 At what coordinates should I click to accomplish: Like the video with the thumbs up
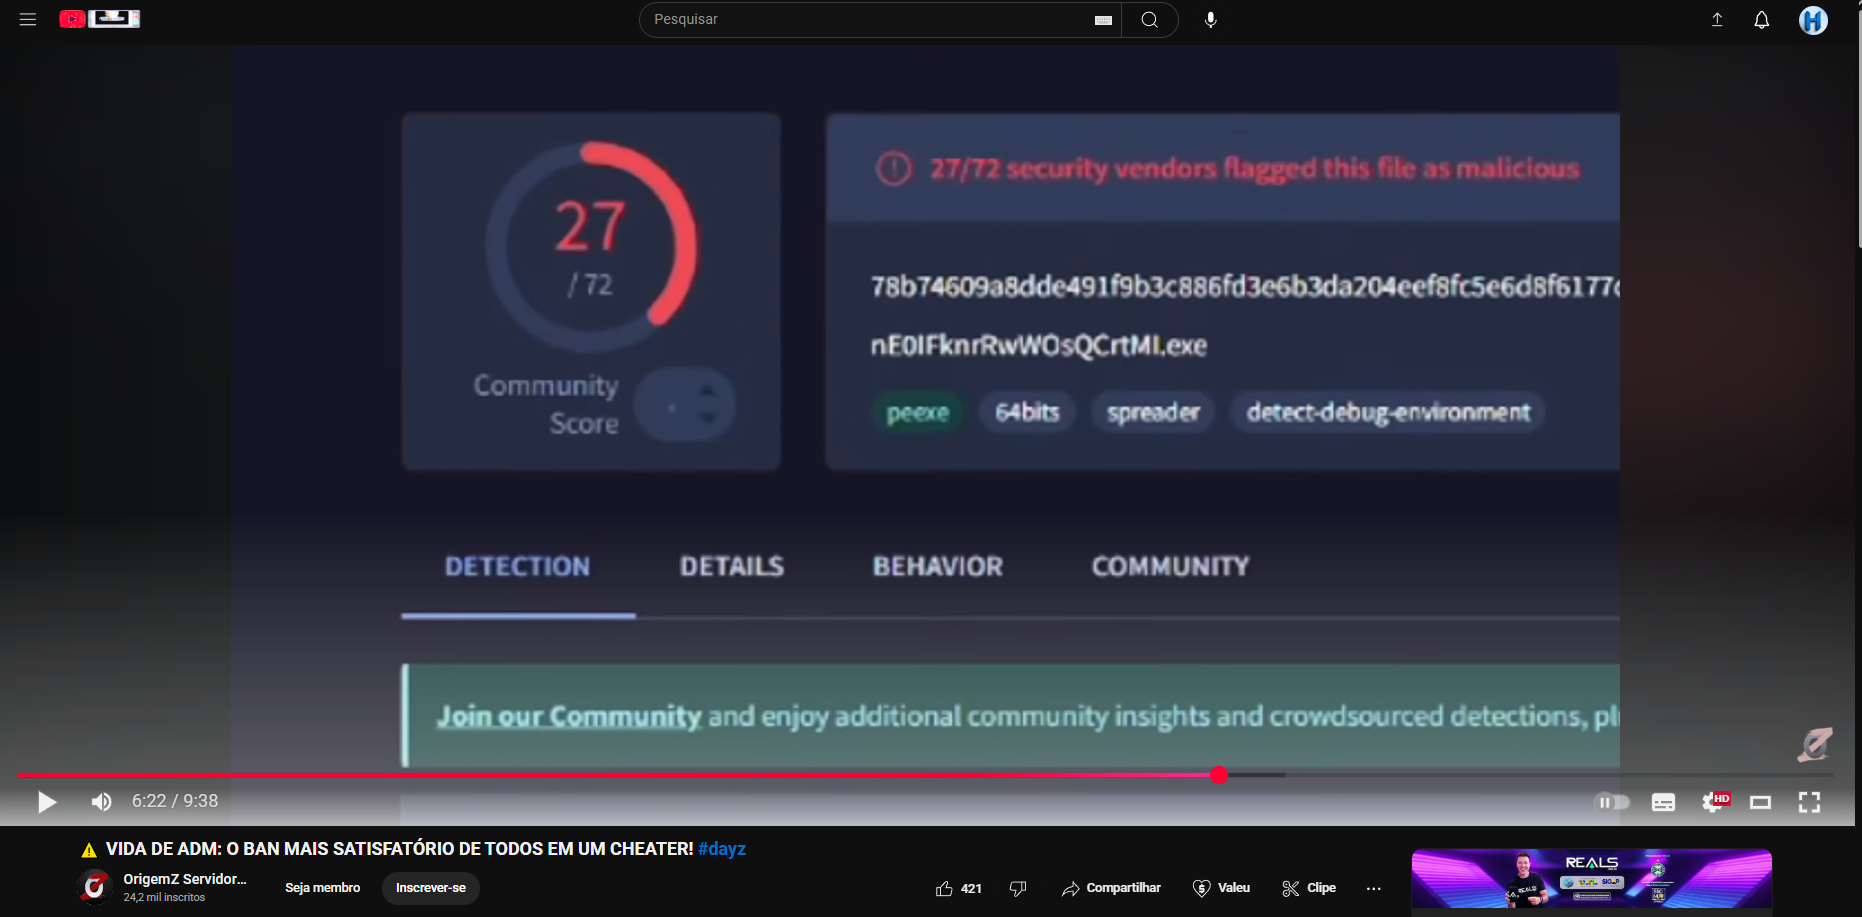tap(946, 887)
